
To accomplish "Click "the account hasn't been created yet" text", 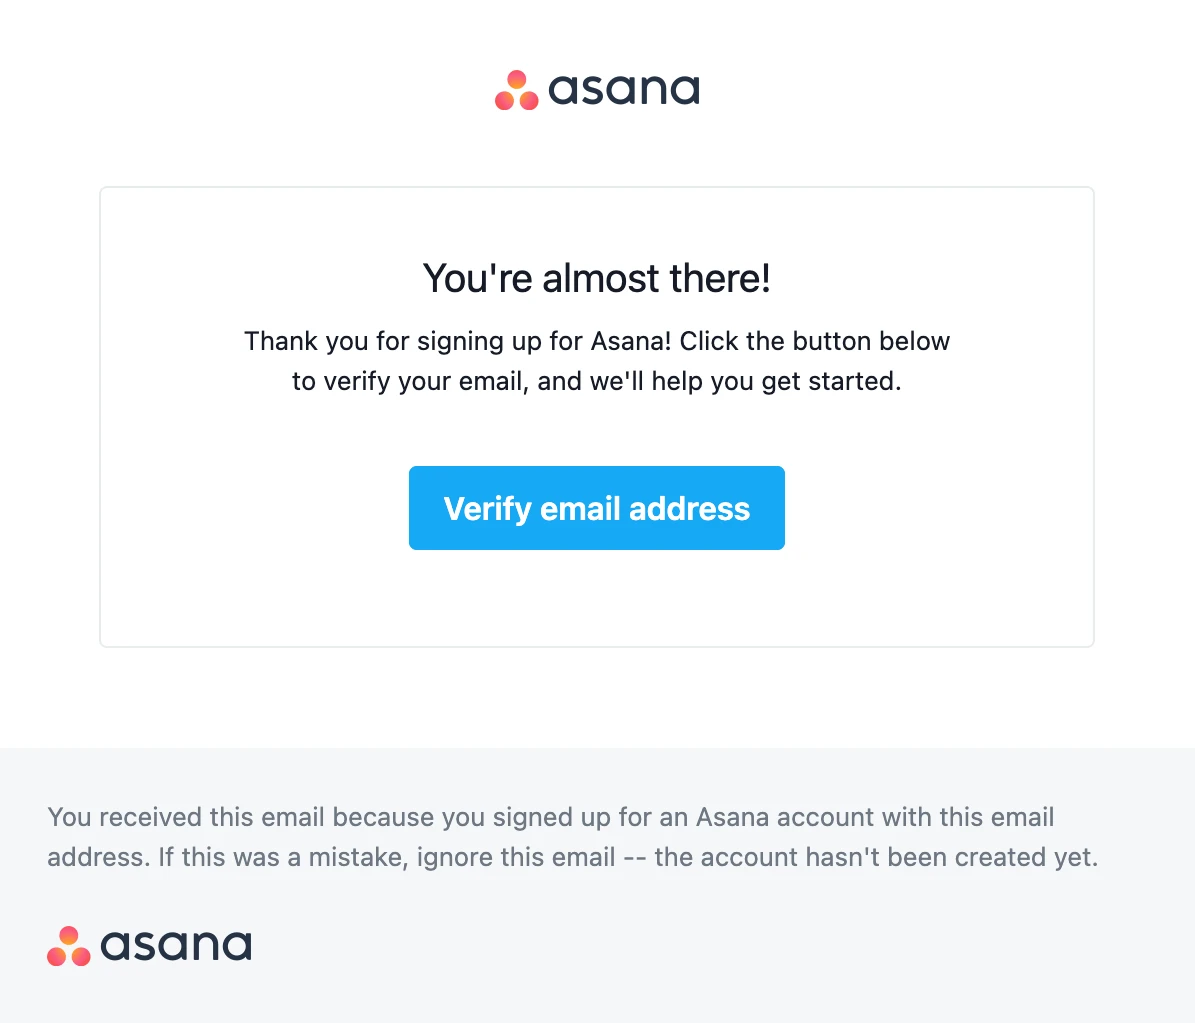I will [875, 857].
